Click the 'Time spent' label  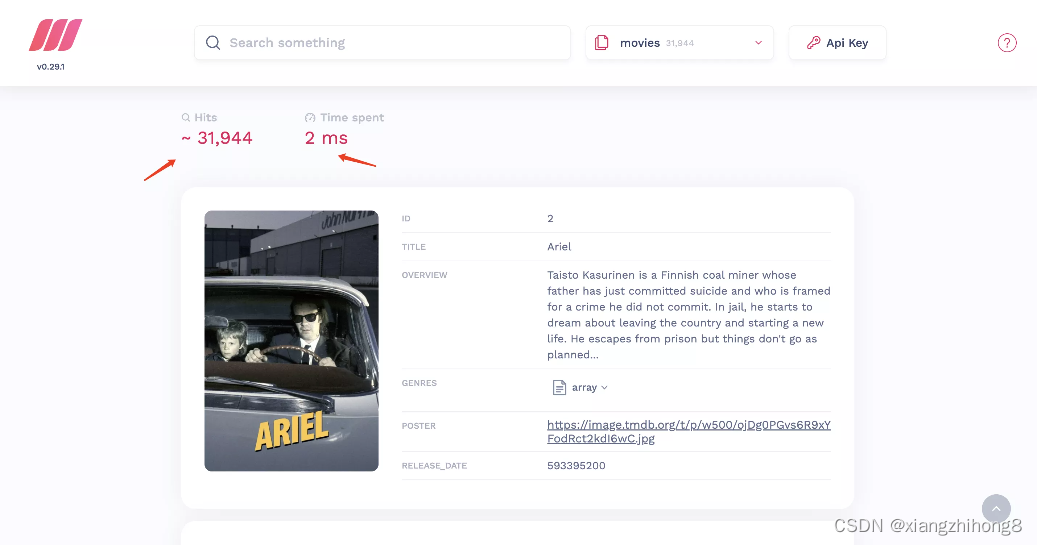[352, 118]
